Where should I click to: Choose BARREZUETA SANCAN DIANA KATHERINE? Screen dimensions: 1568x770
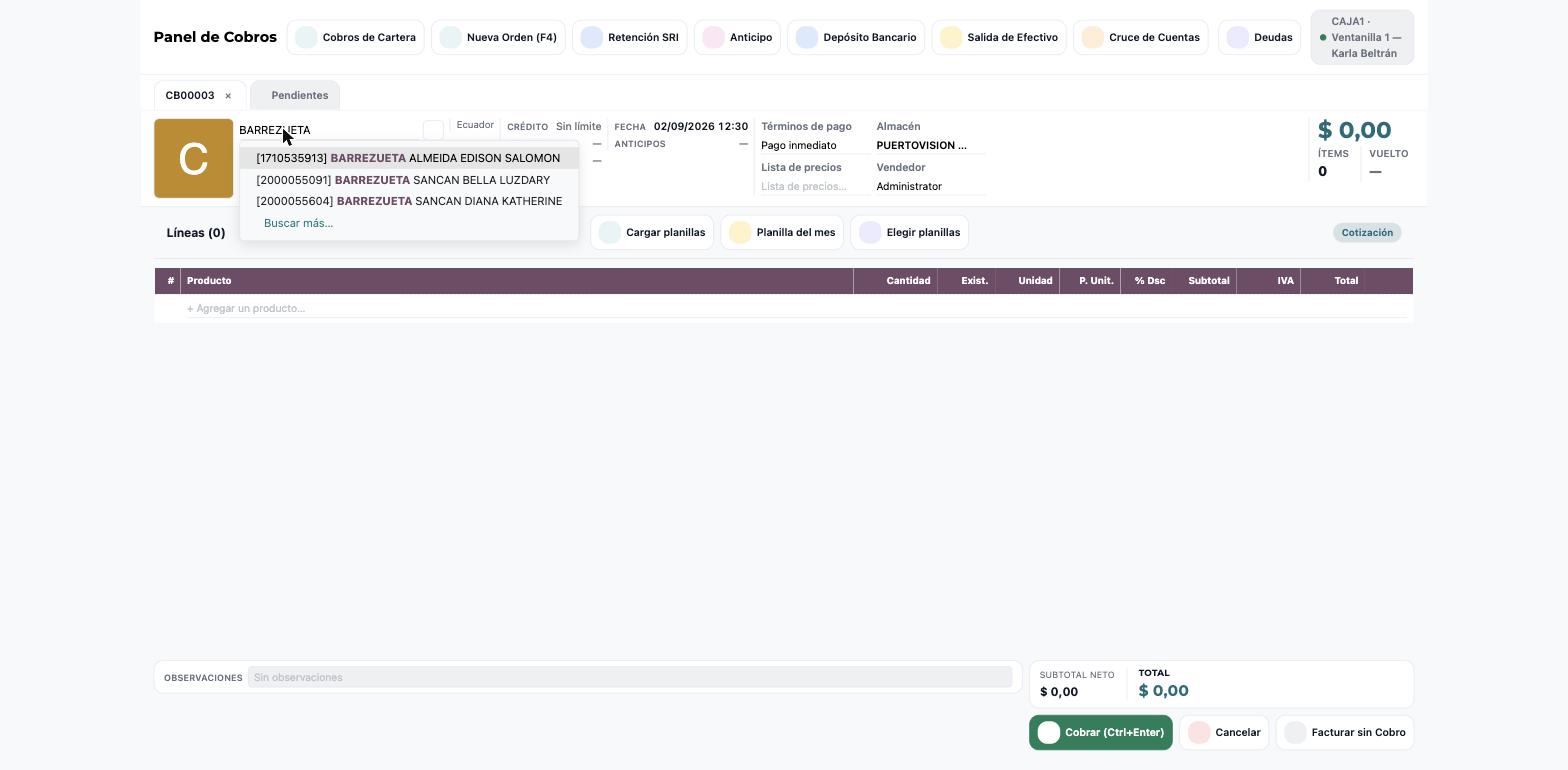[409, 201]
